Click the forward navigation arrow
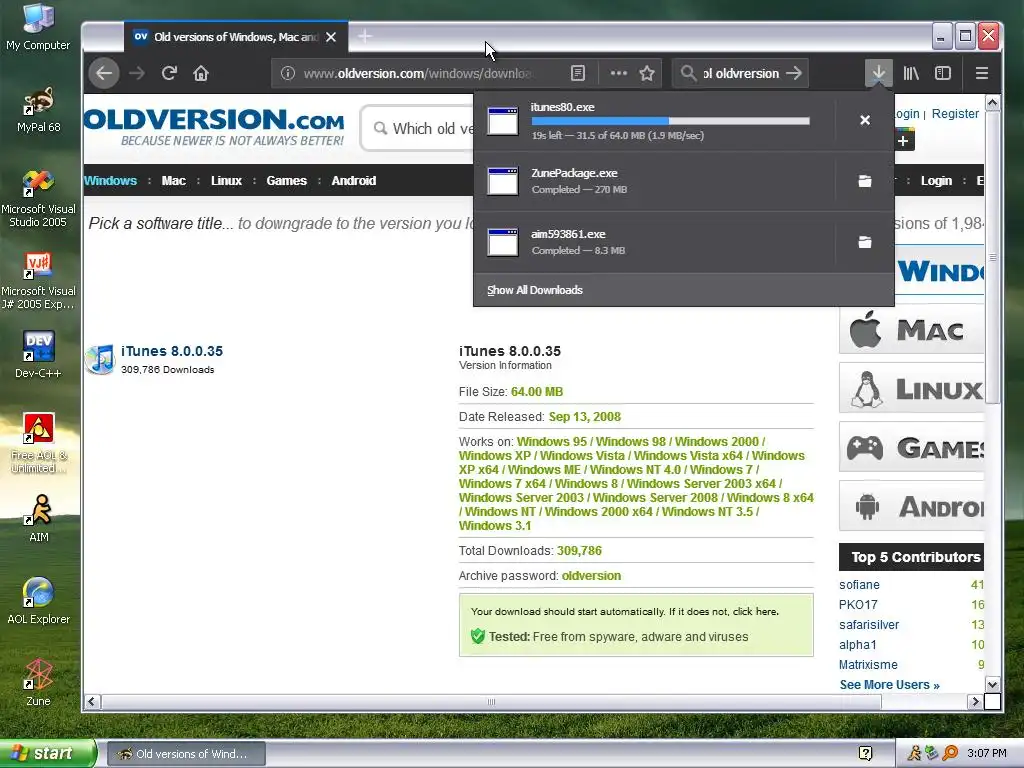 136,73
